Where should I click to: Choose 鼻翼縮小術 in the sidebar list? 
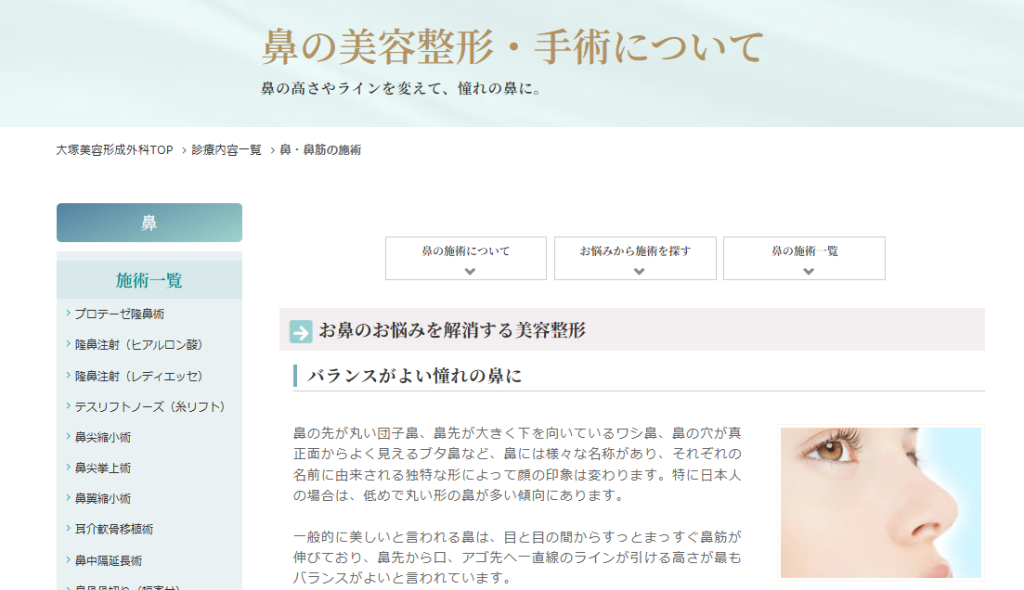pos(103,499)
